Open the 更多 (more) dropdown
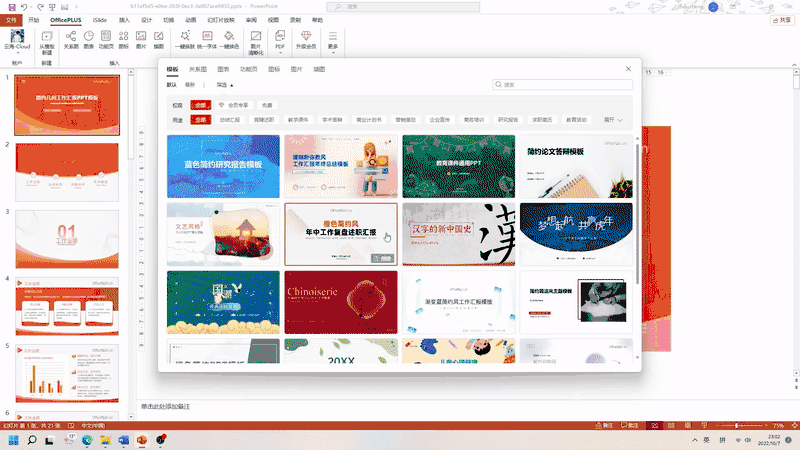The width and height of the screenshot is (800, 450). tap(333, 42)
